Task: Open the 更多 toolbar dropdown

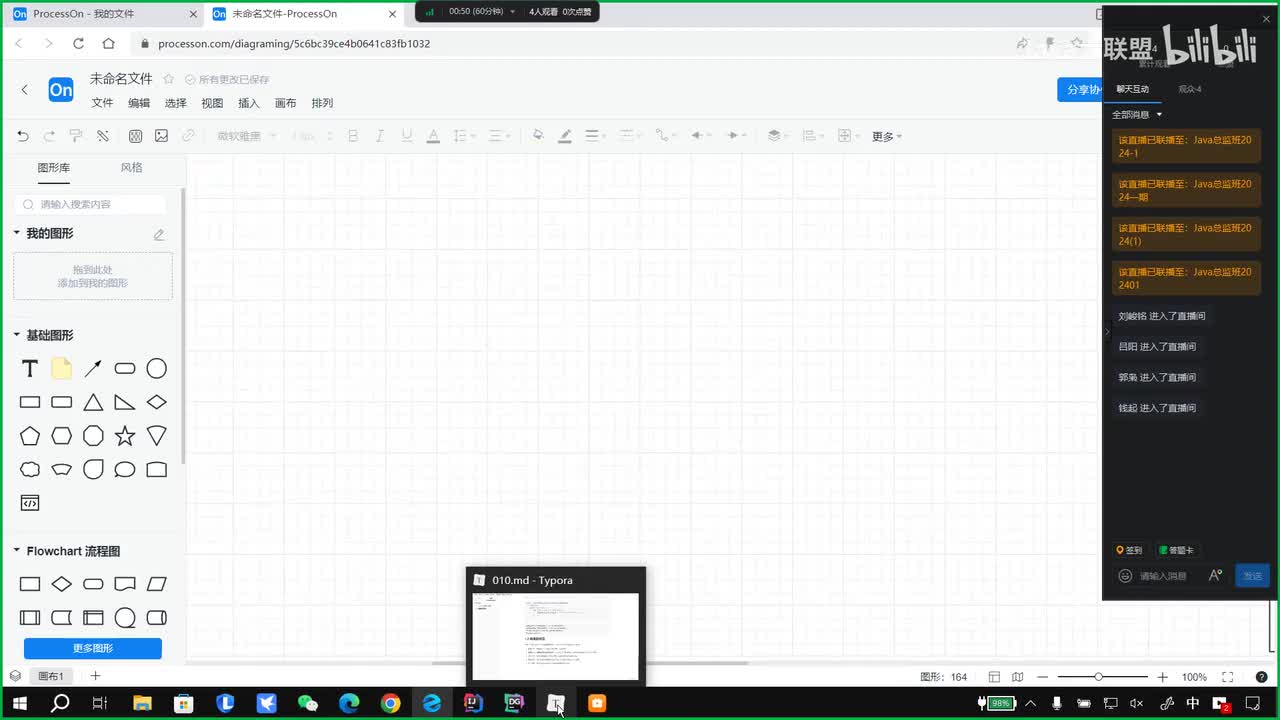Action: (x=886, y=137)
